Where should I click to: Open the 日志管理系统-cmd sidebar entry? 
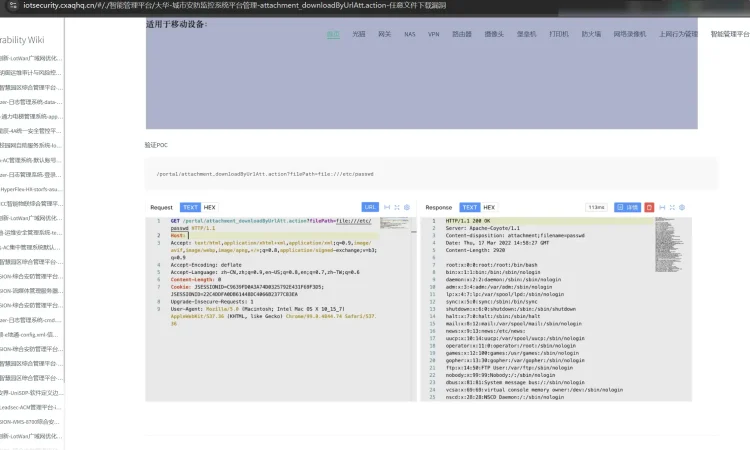point(31,319)
